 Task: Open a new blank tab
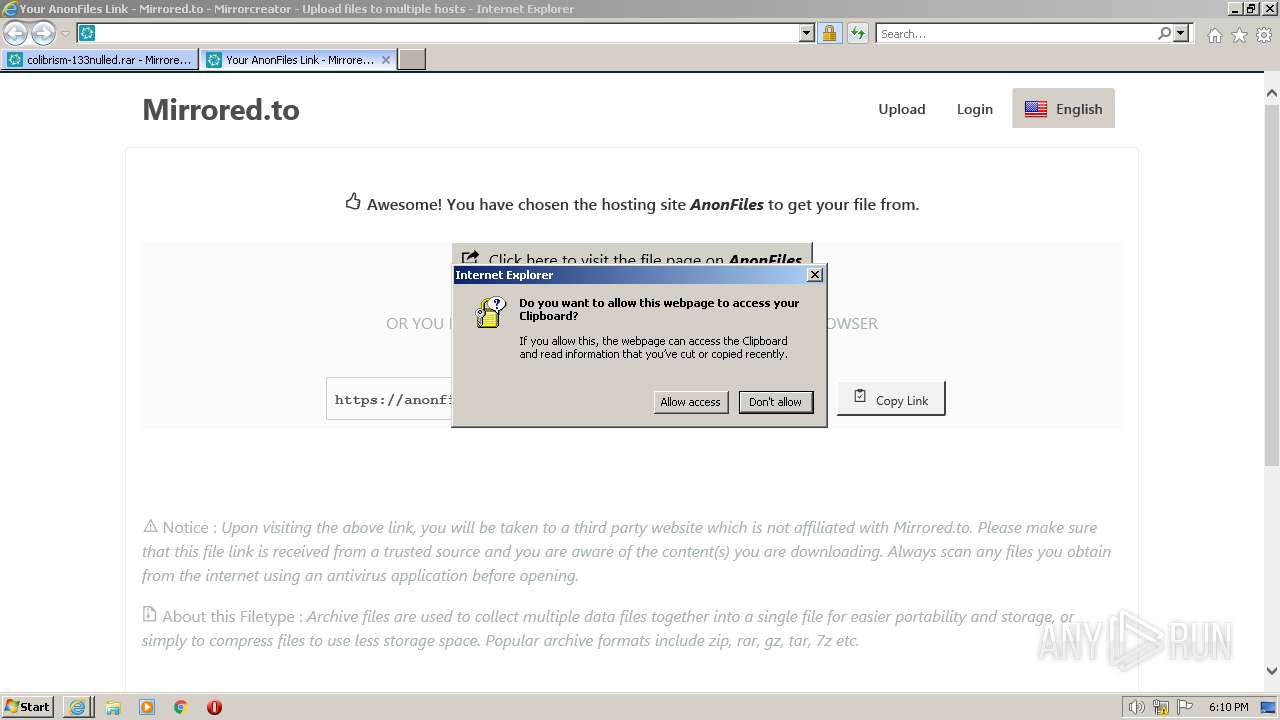(x=412, y=60)
